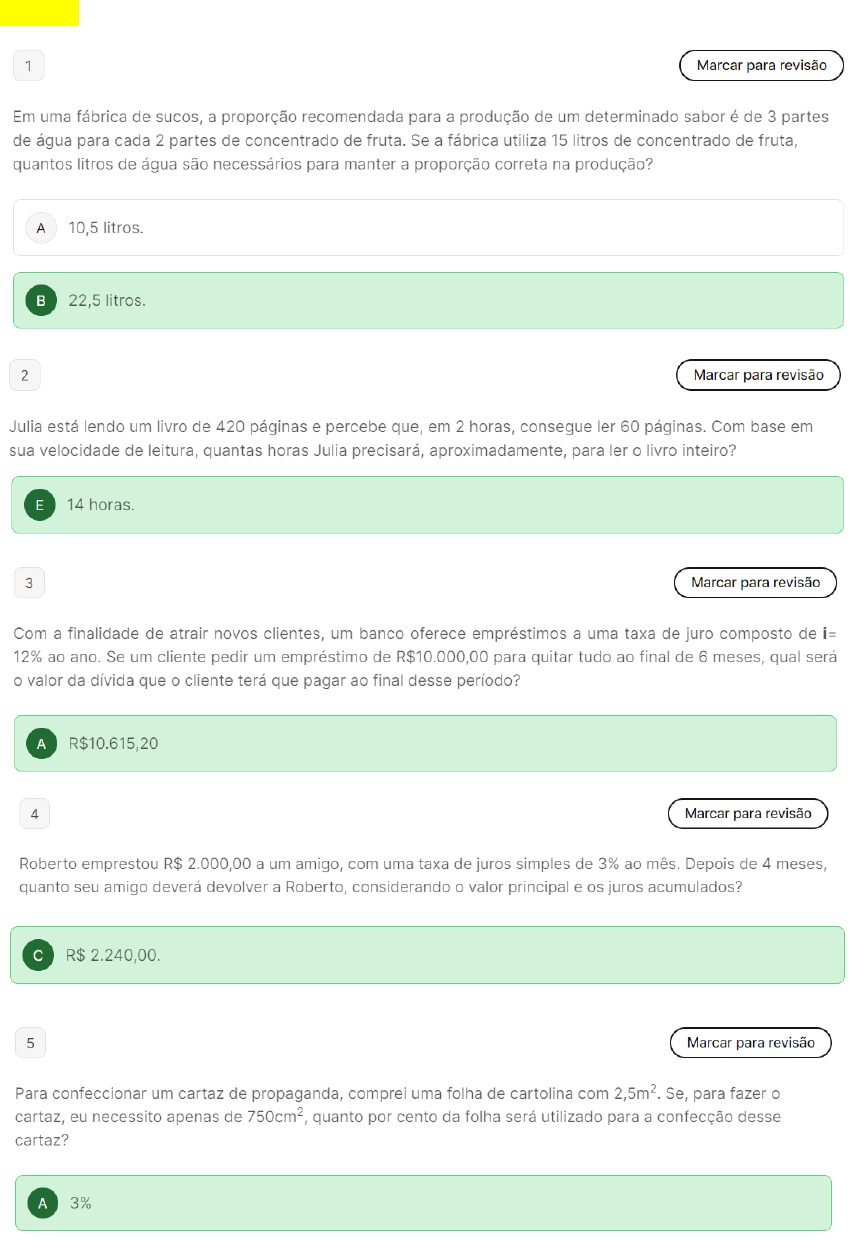Click the question 4 number badge

[x=34, y=814]
